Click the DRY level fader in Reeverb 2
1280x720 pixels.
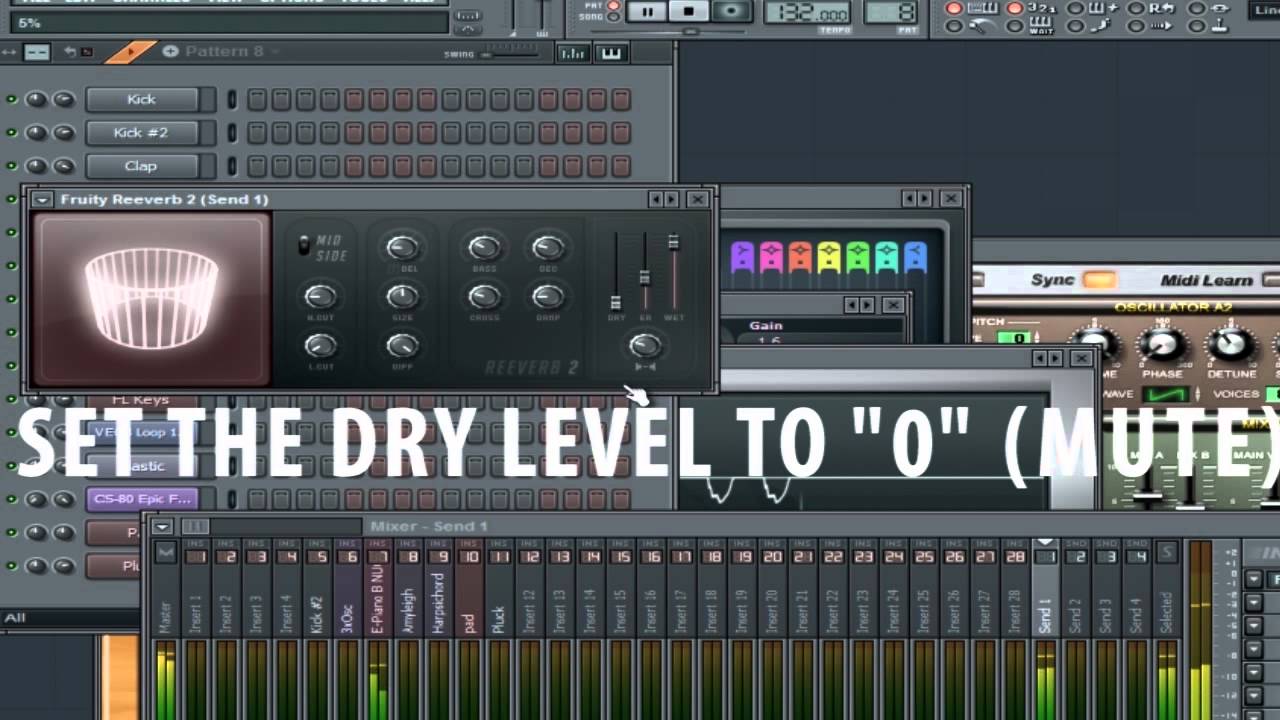tap(615, 302)
